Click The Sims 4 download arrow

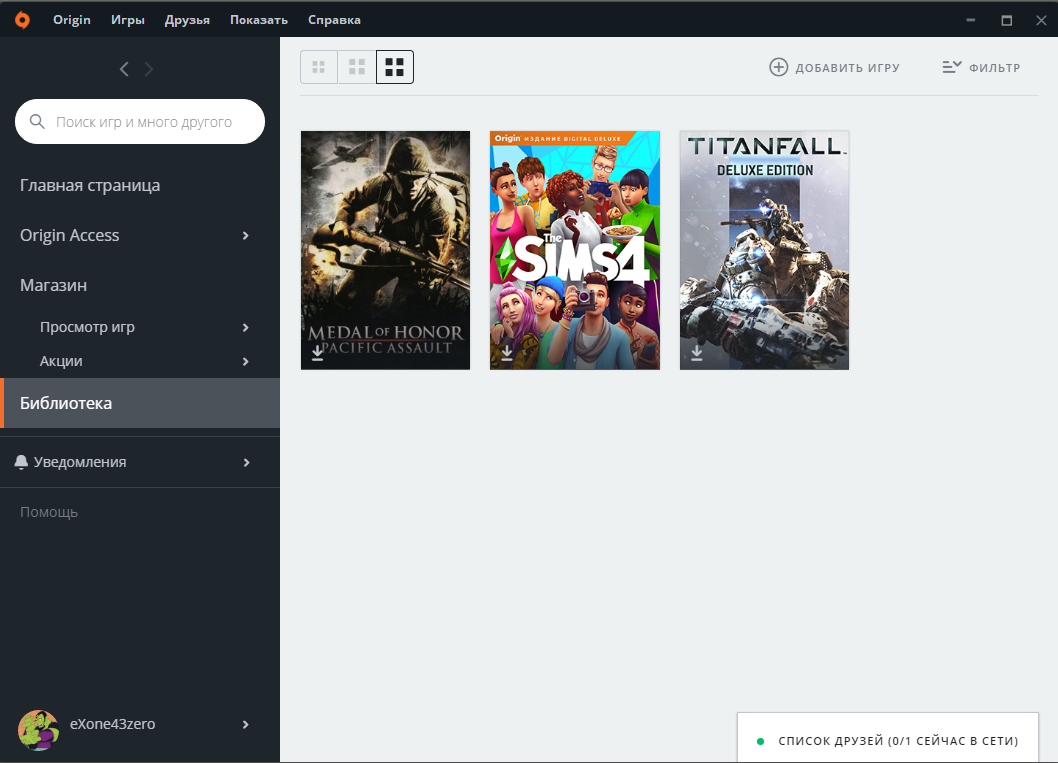coord(507,353)
